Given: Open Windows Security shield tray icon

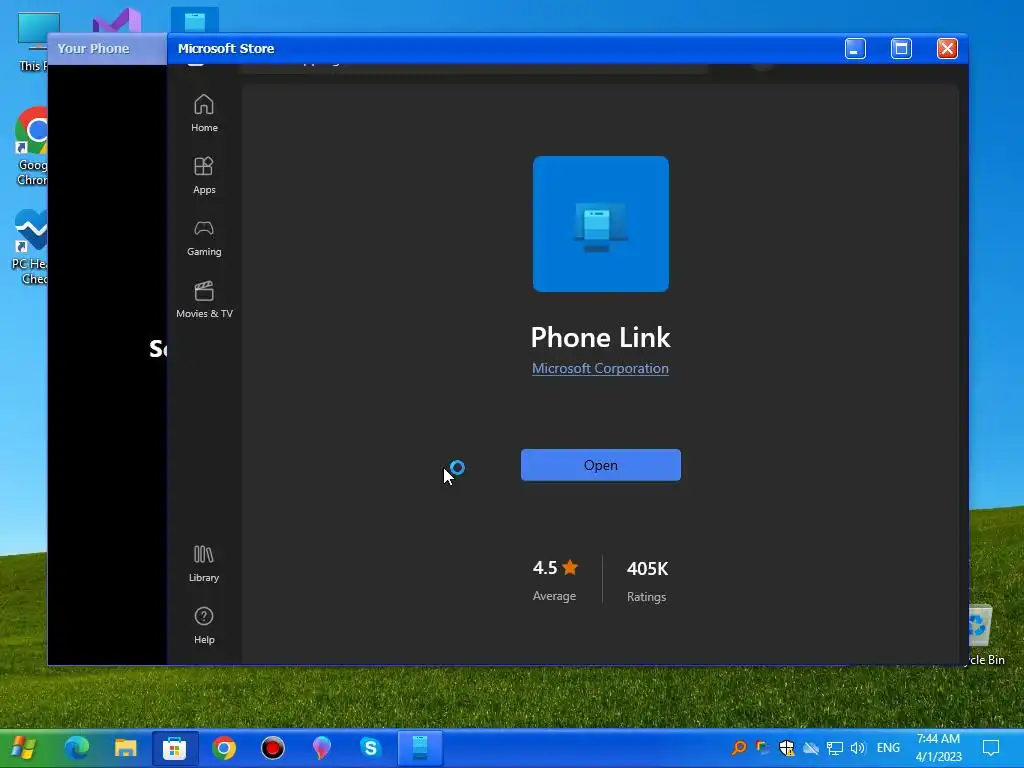Looking at the screenshot, I should (x=786, y=748).
